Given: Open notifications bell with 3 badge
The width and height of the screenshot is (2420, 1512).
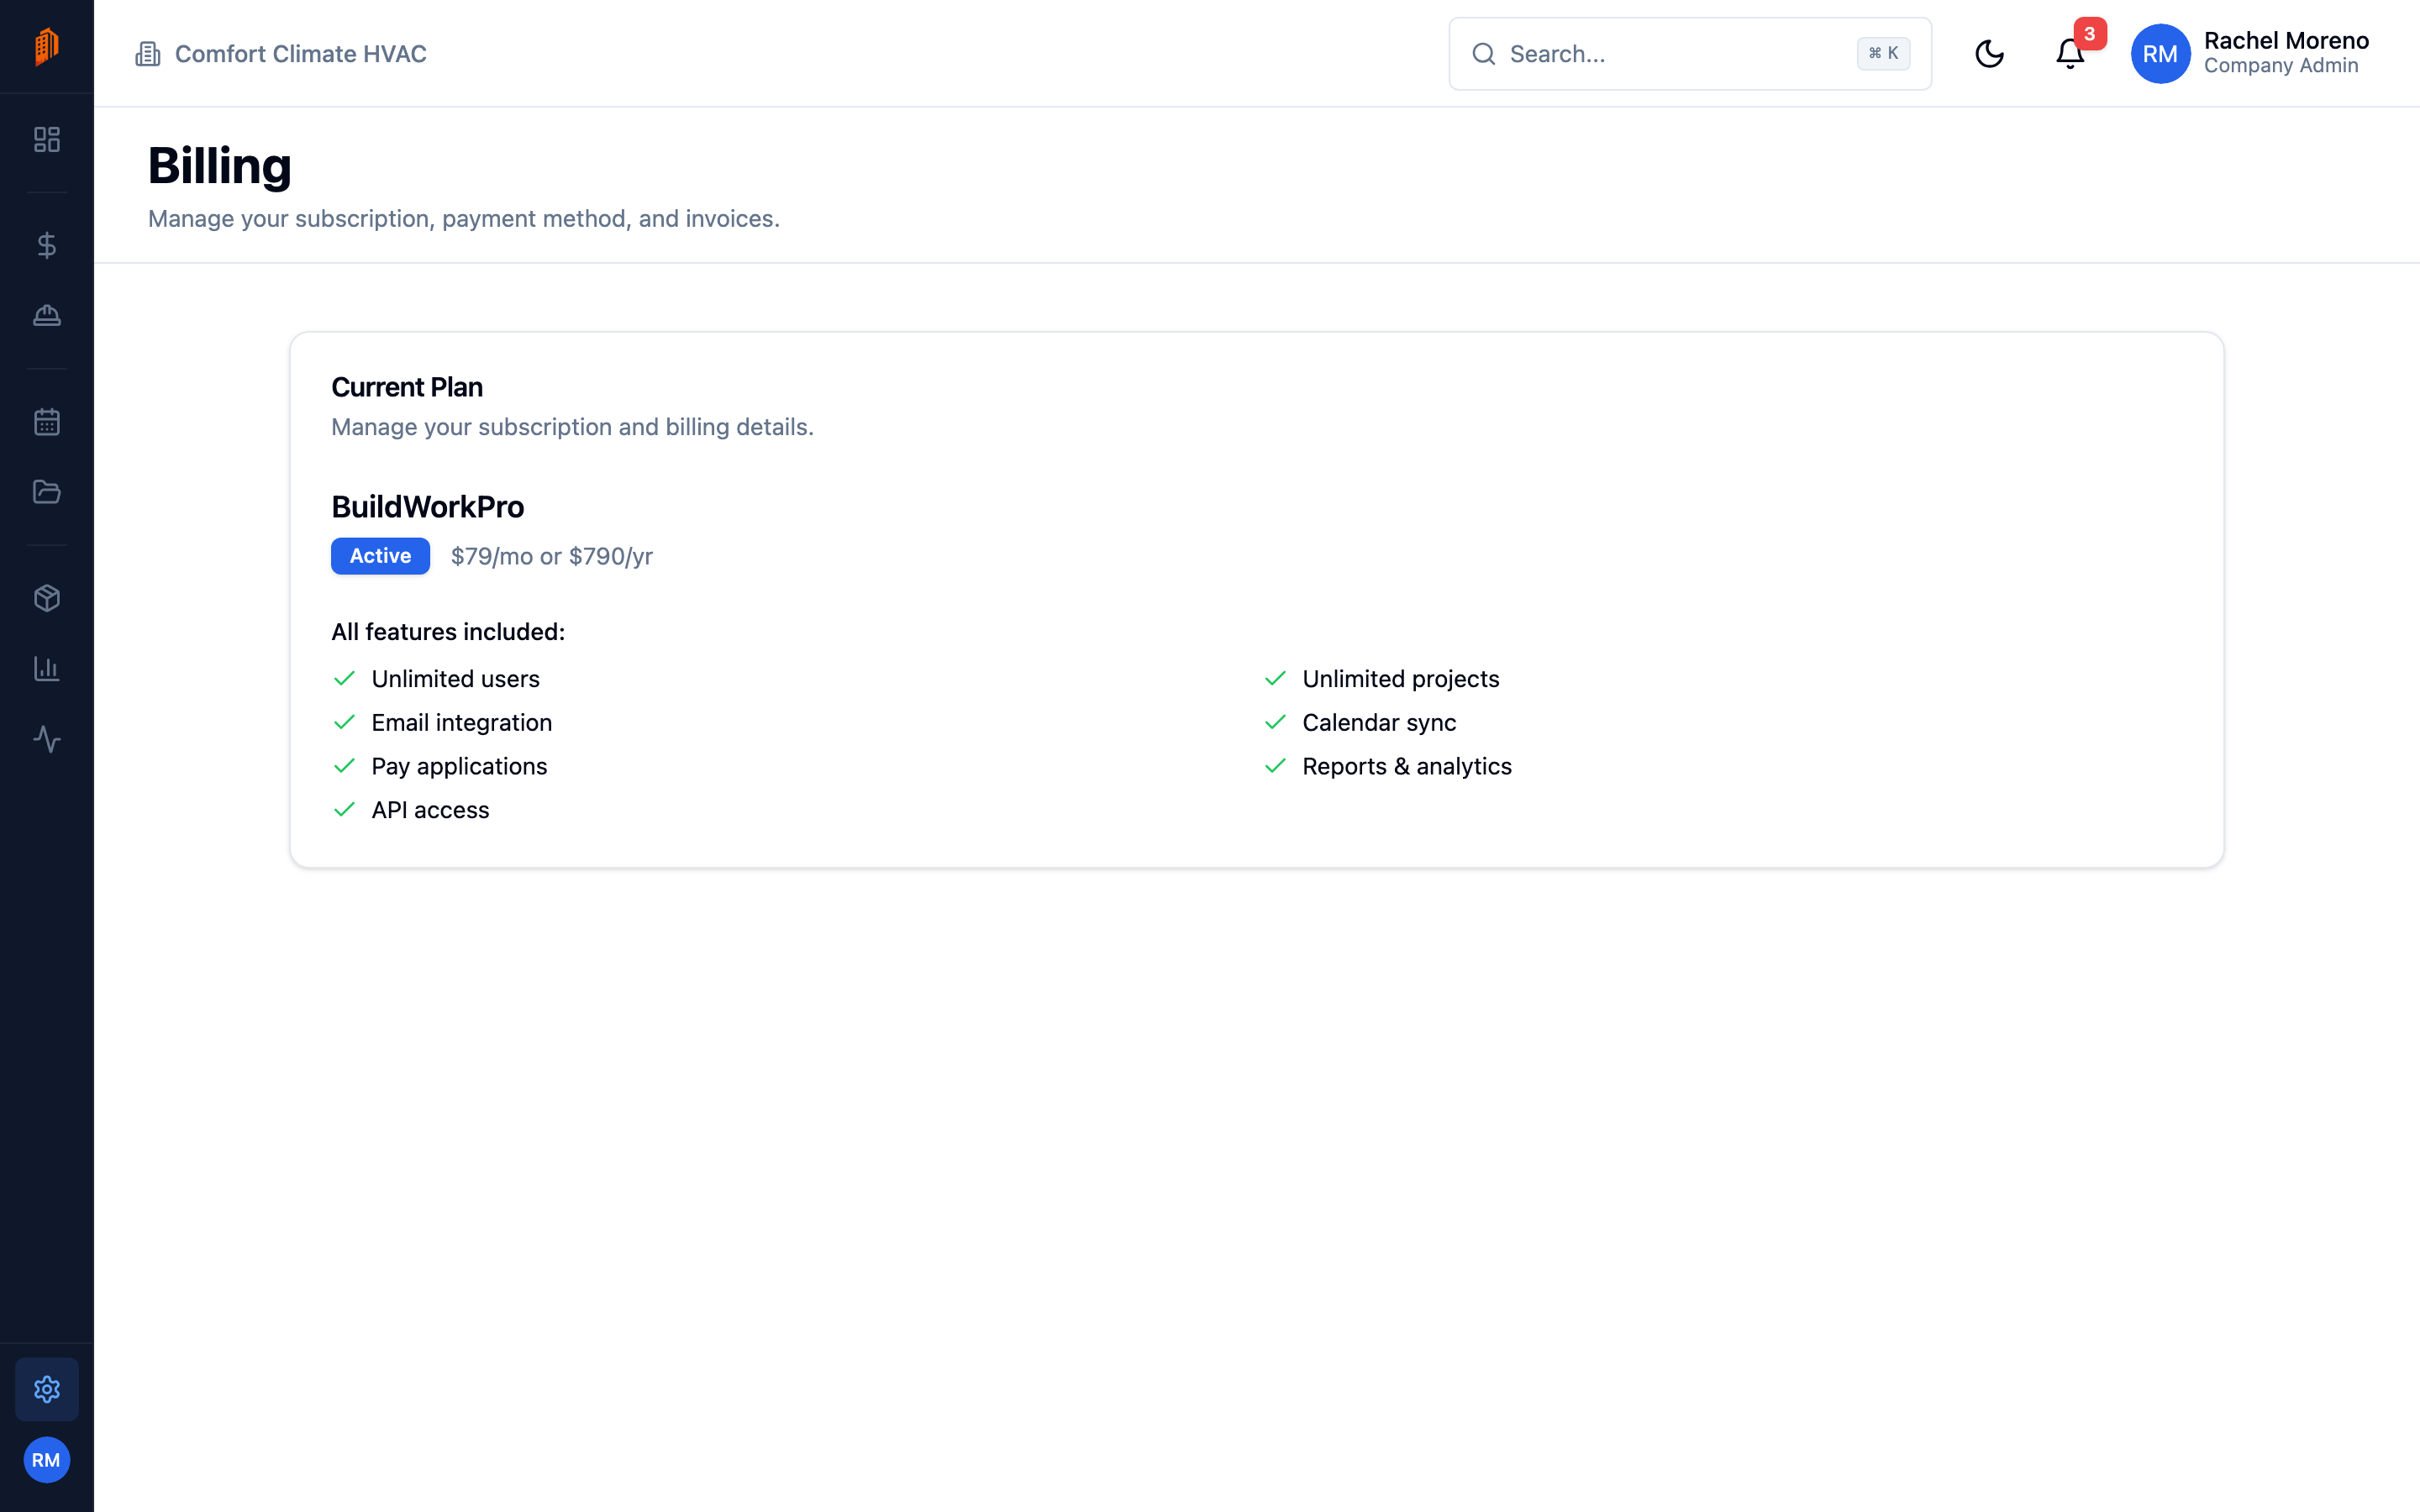Looking at the screenshot, I should point(2070,54).
